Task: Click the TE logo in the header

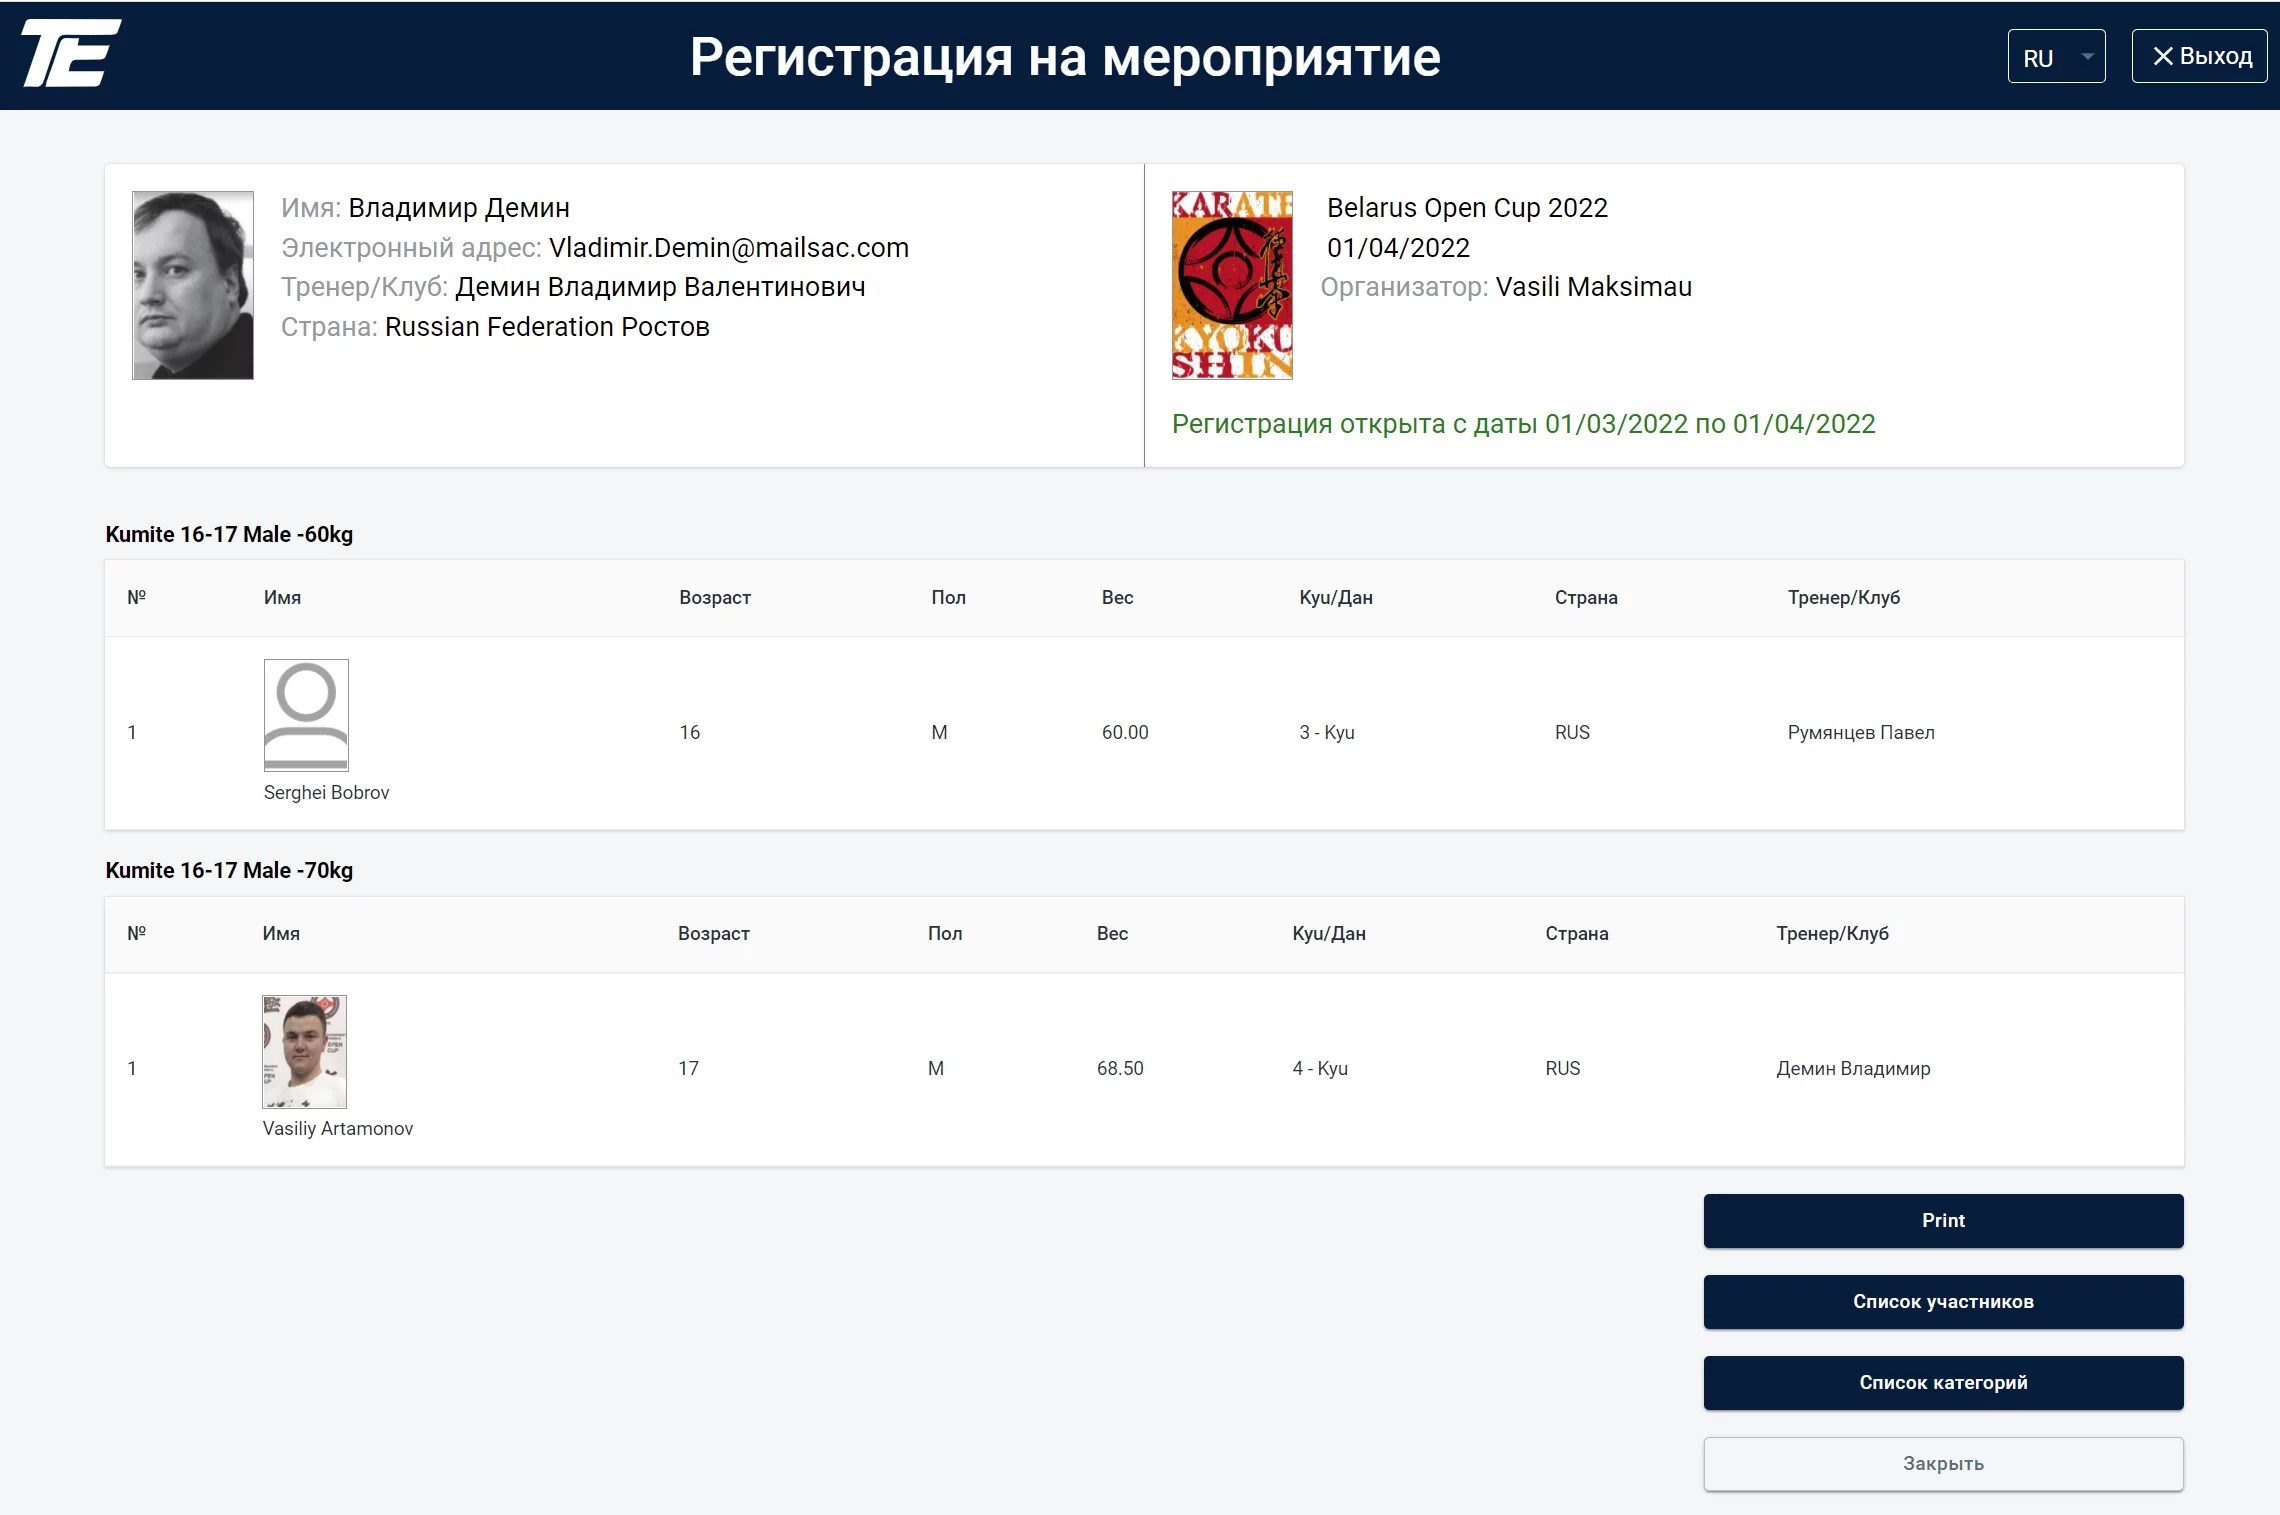Action: 71,54
